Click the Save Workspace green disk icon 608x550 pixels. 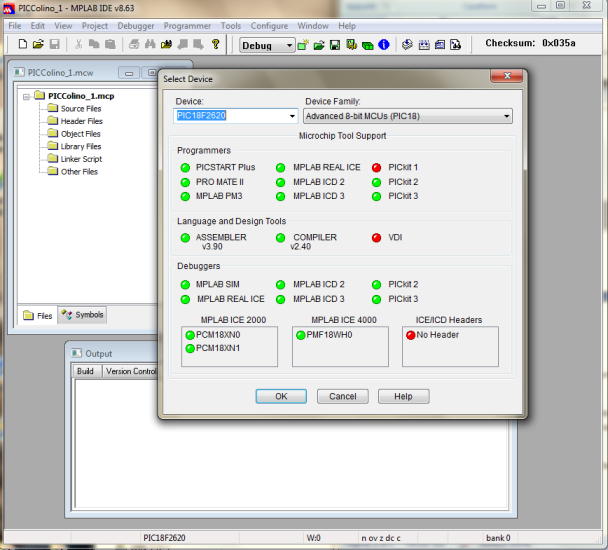335,45
